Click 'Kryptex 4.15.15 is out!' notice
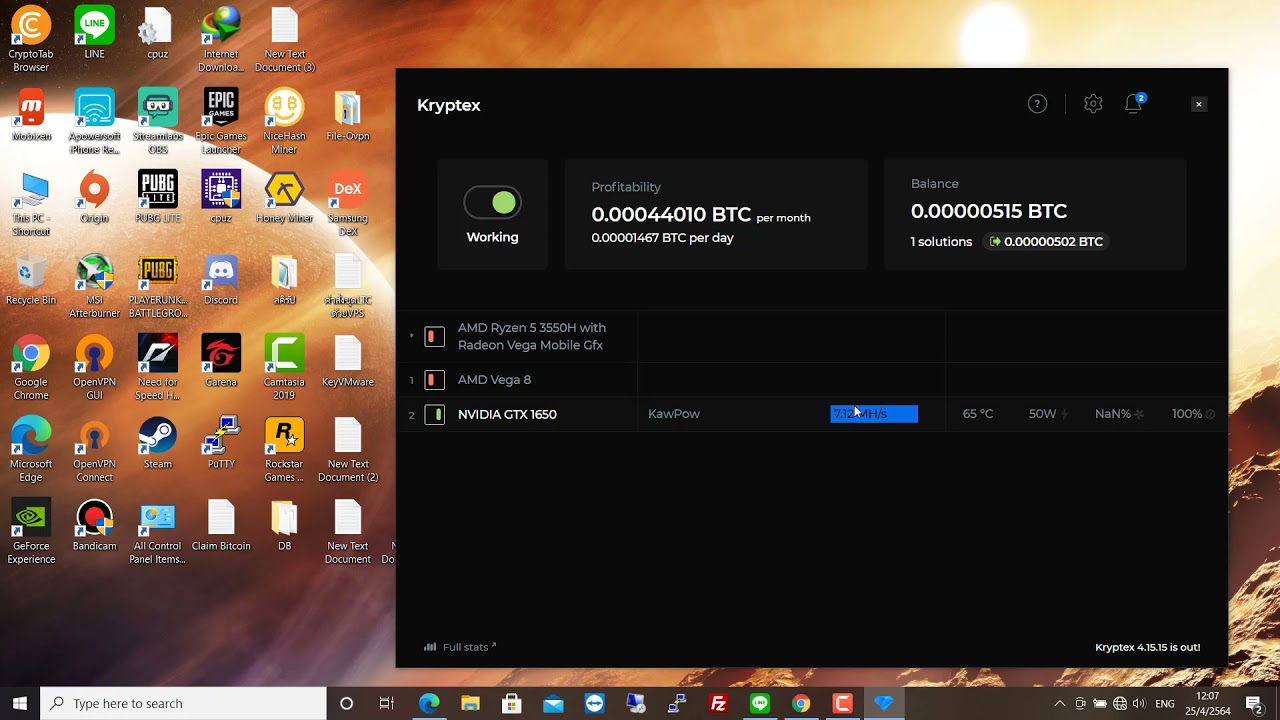The image size is (1280, 720). pyautogui.click(x=1147, y=647)
